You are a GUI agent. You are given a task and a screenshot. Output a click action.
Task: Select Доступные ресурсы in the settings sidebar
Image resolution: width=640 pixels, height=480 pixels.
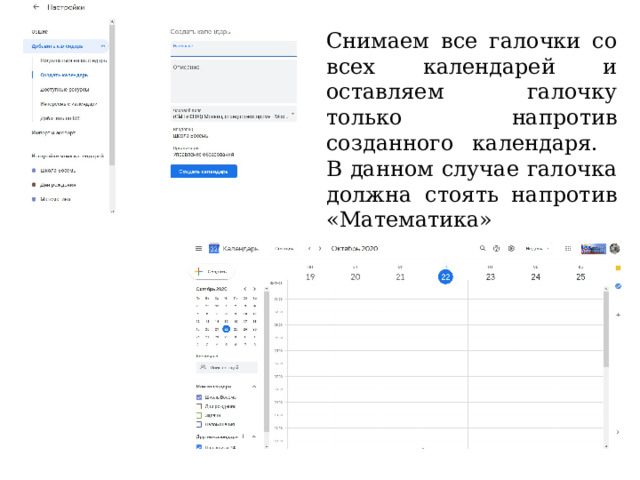64,89
